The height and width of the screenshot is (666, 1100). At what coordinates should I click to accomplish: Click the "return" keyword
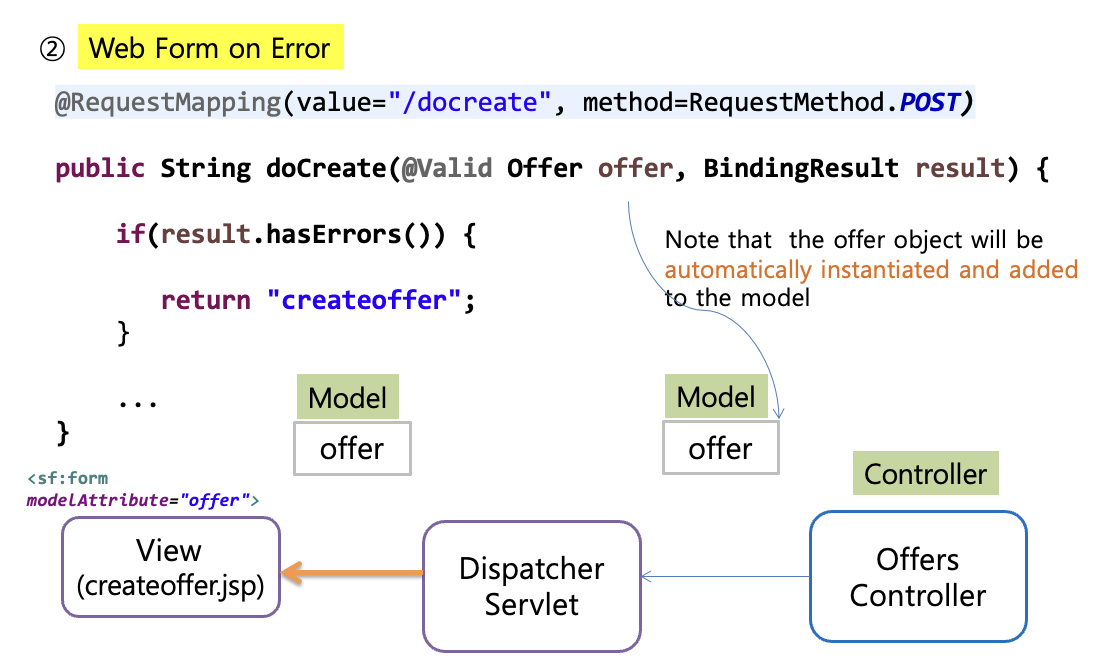coord(206,300)
